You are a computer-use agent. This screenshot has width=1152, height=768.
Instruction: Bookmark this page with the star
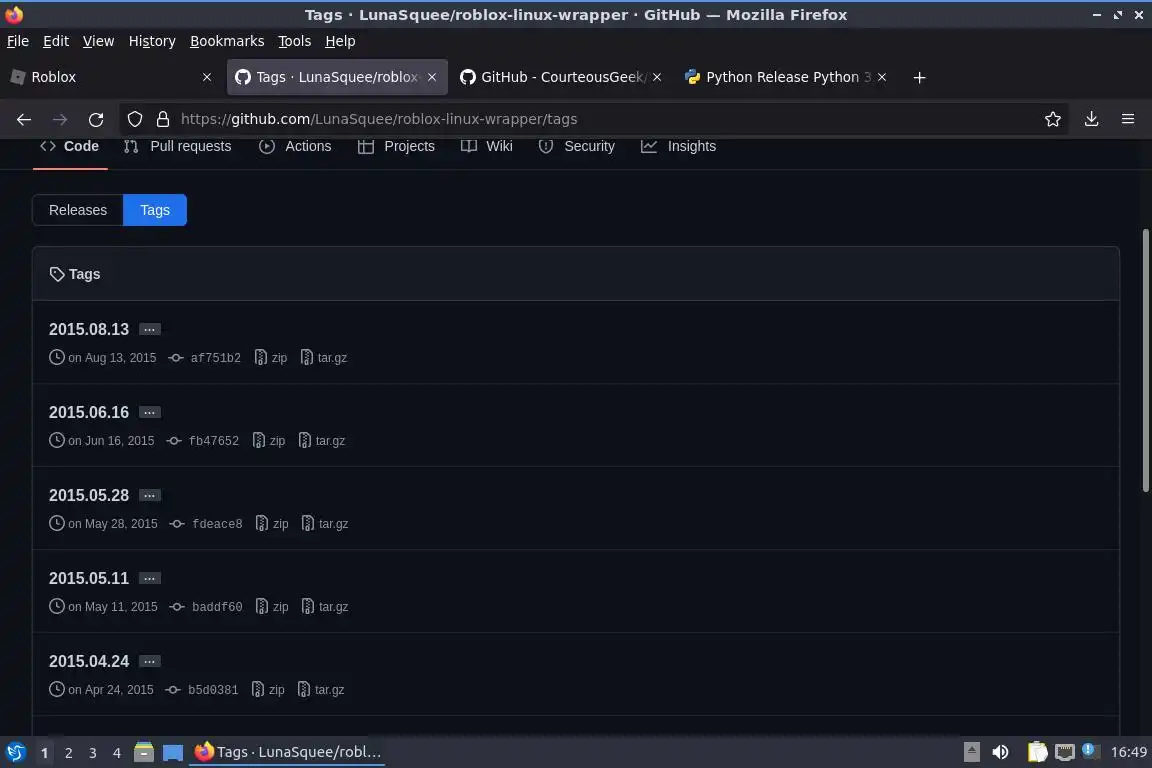tap(1053, 119)
